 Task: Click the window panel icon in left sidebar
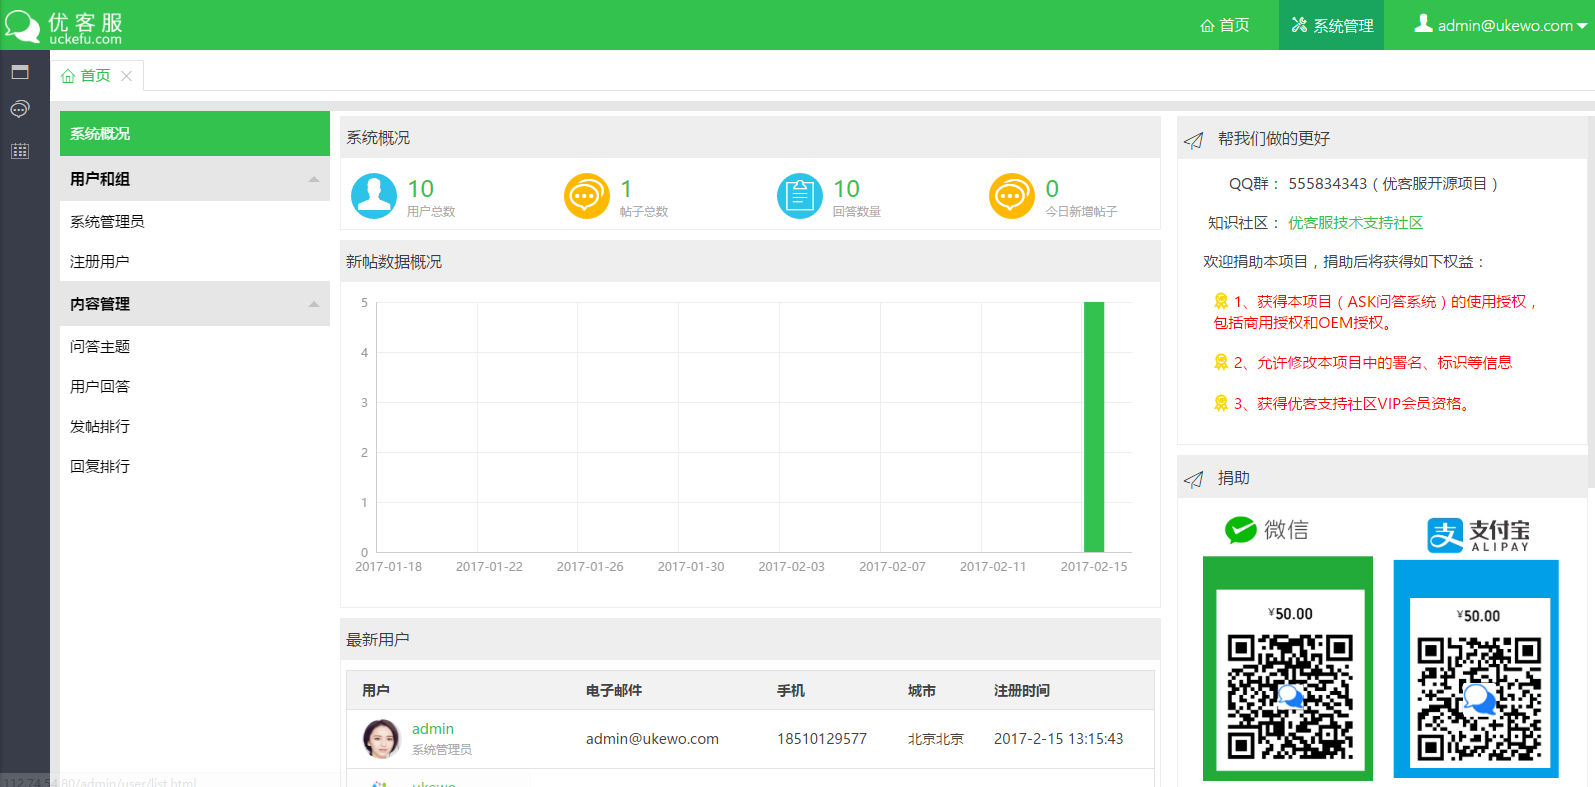pyautogui.click(x=20, y=72)
